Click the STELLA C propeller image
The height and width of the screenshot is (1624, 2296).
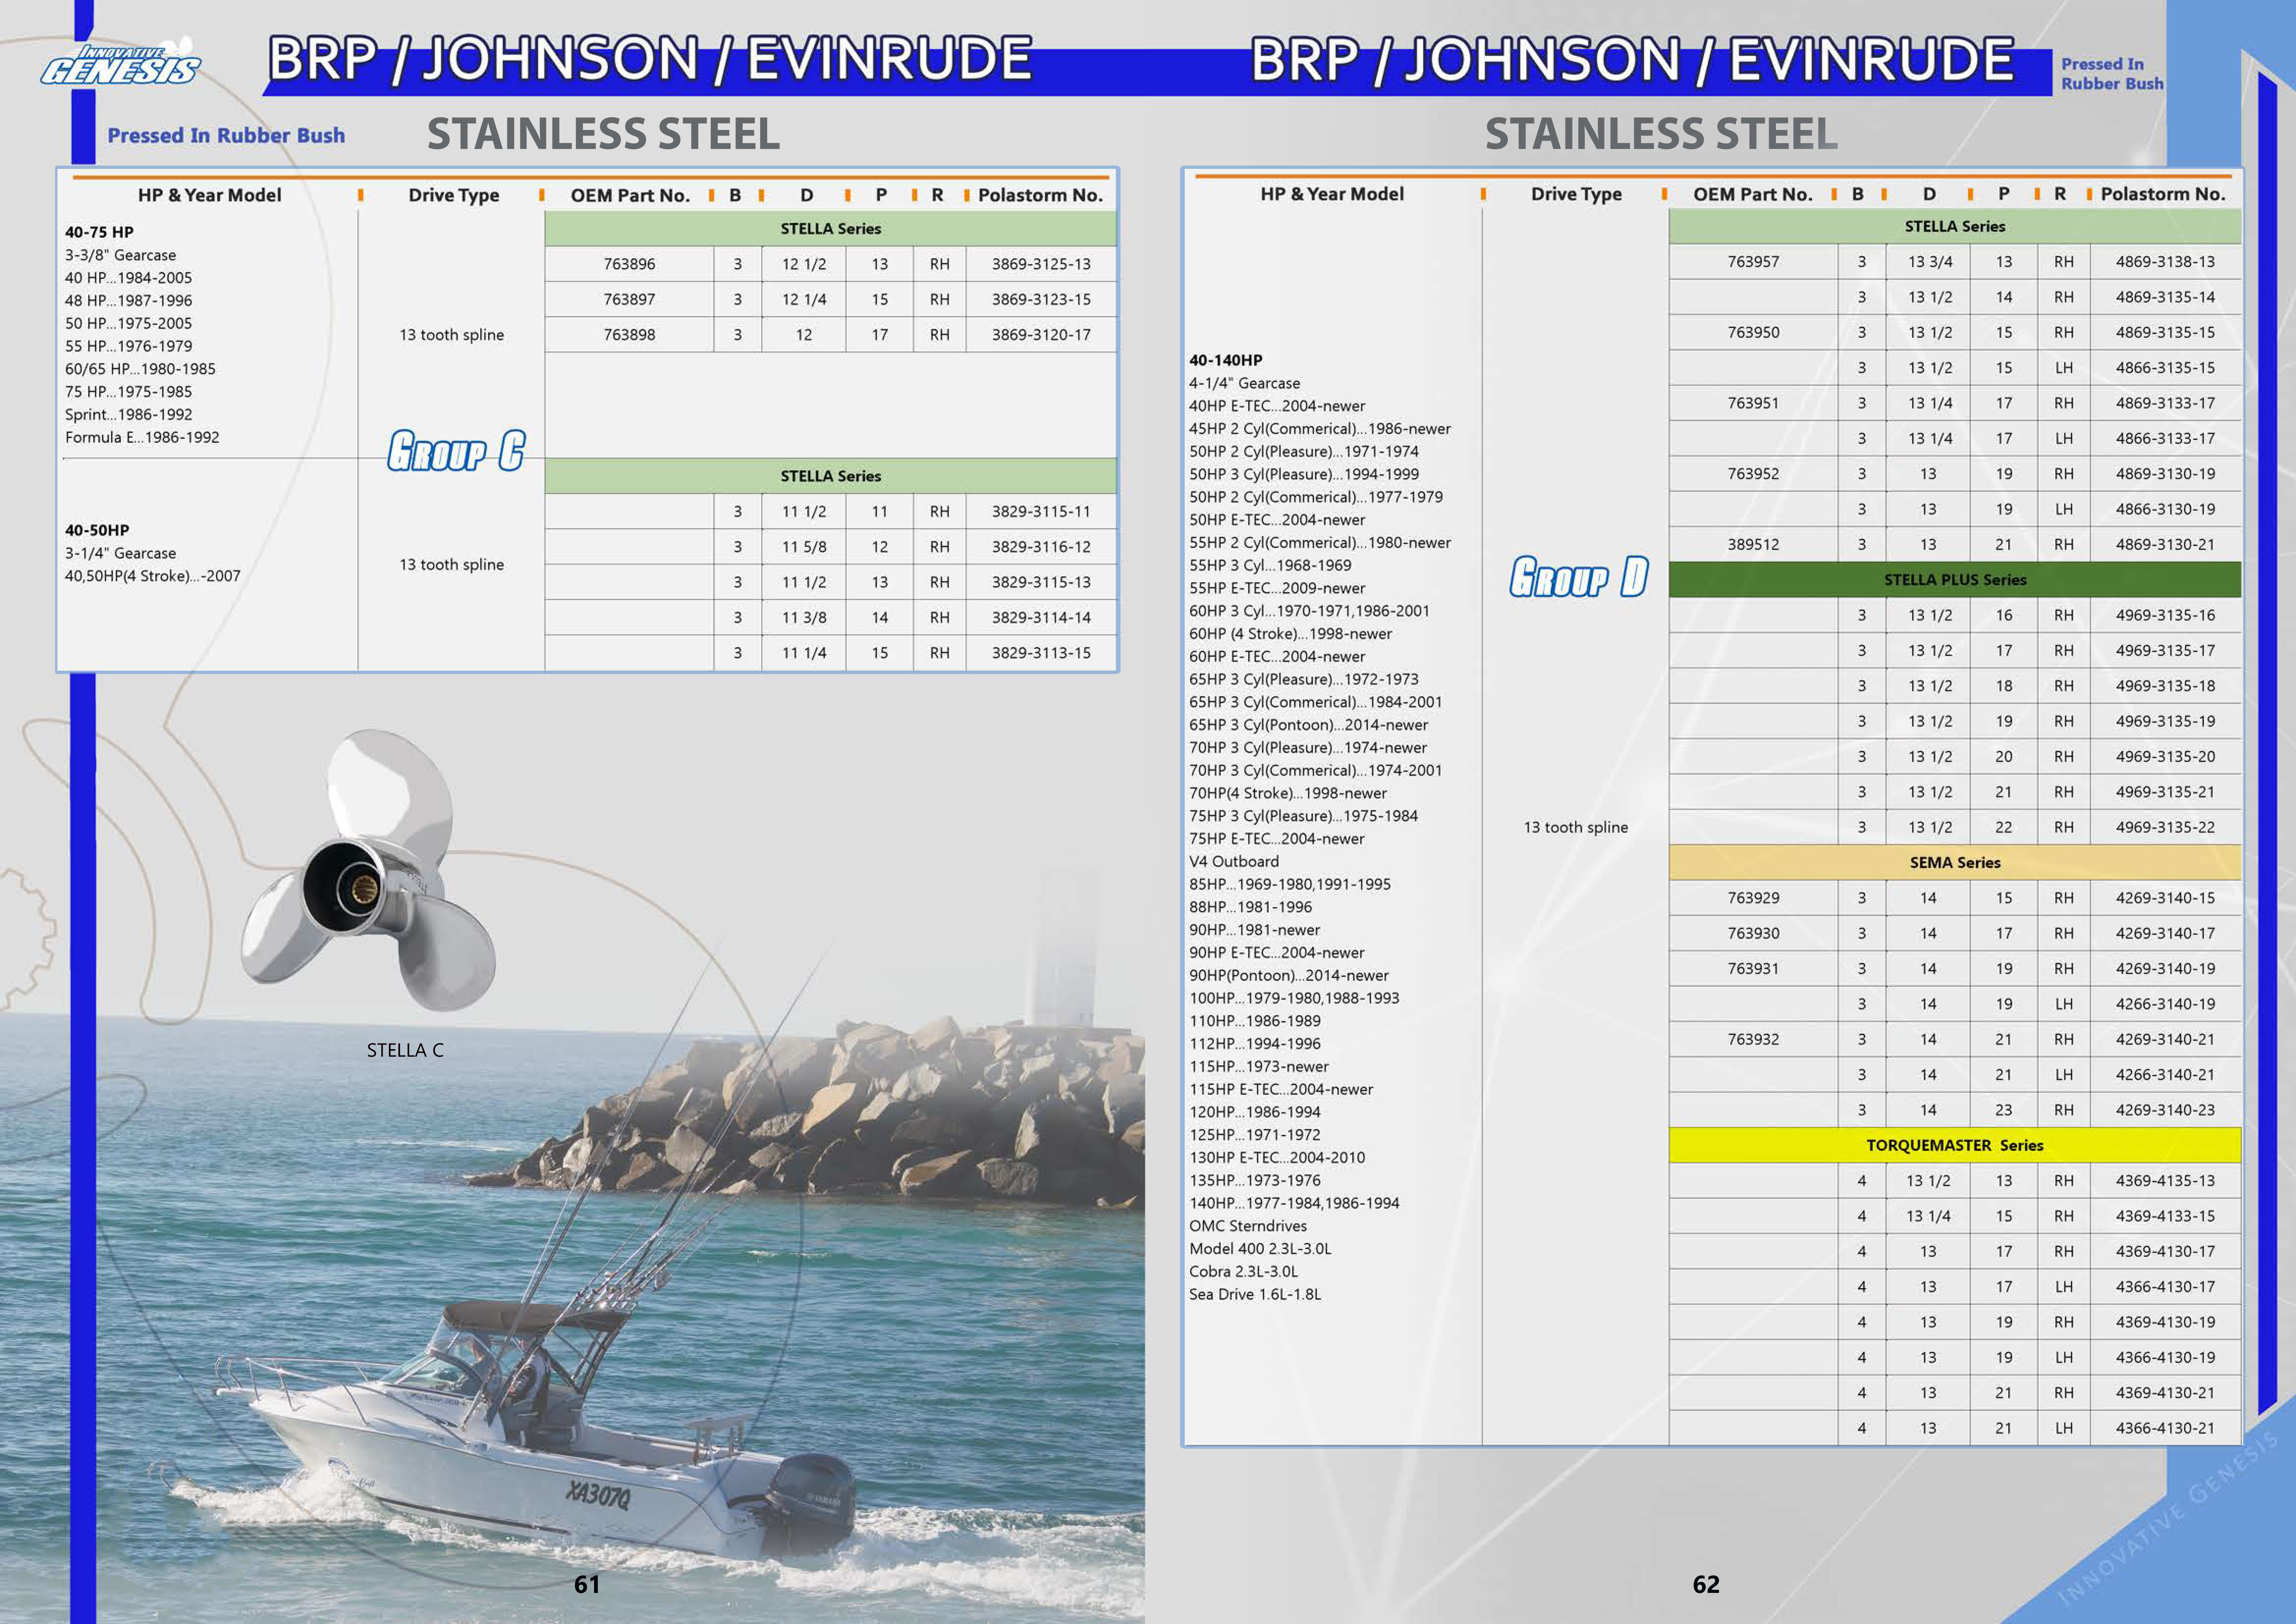tap(368, 871)
